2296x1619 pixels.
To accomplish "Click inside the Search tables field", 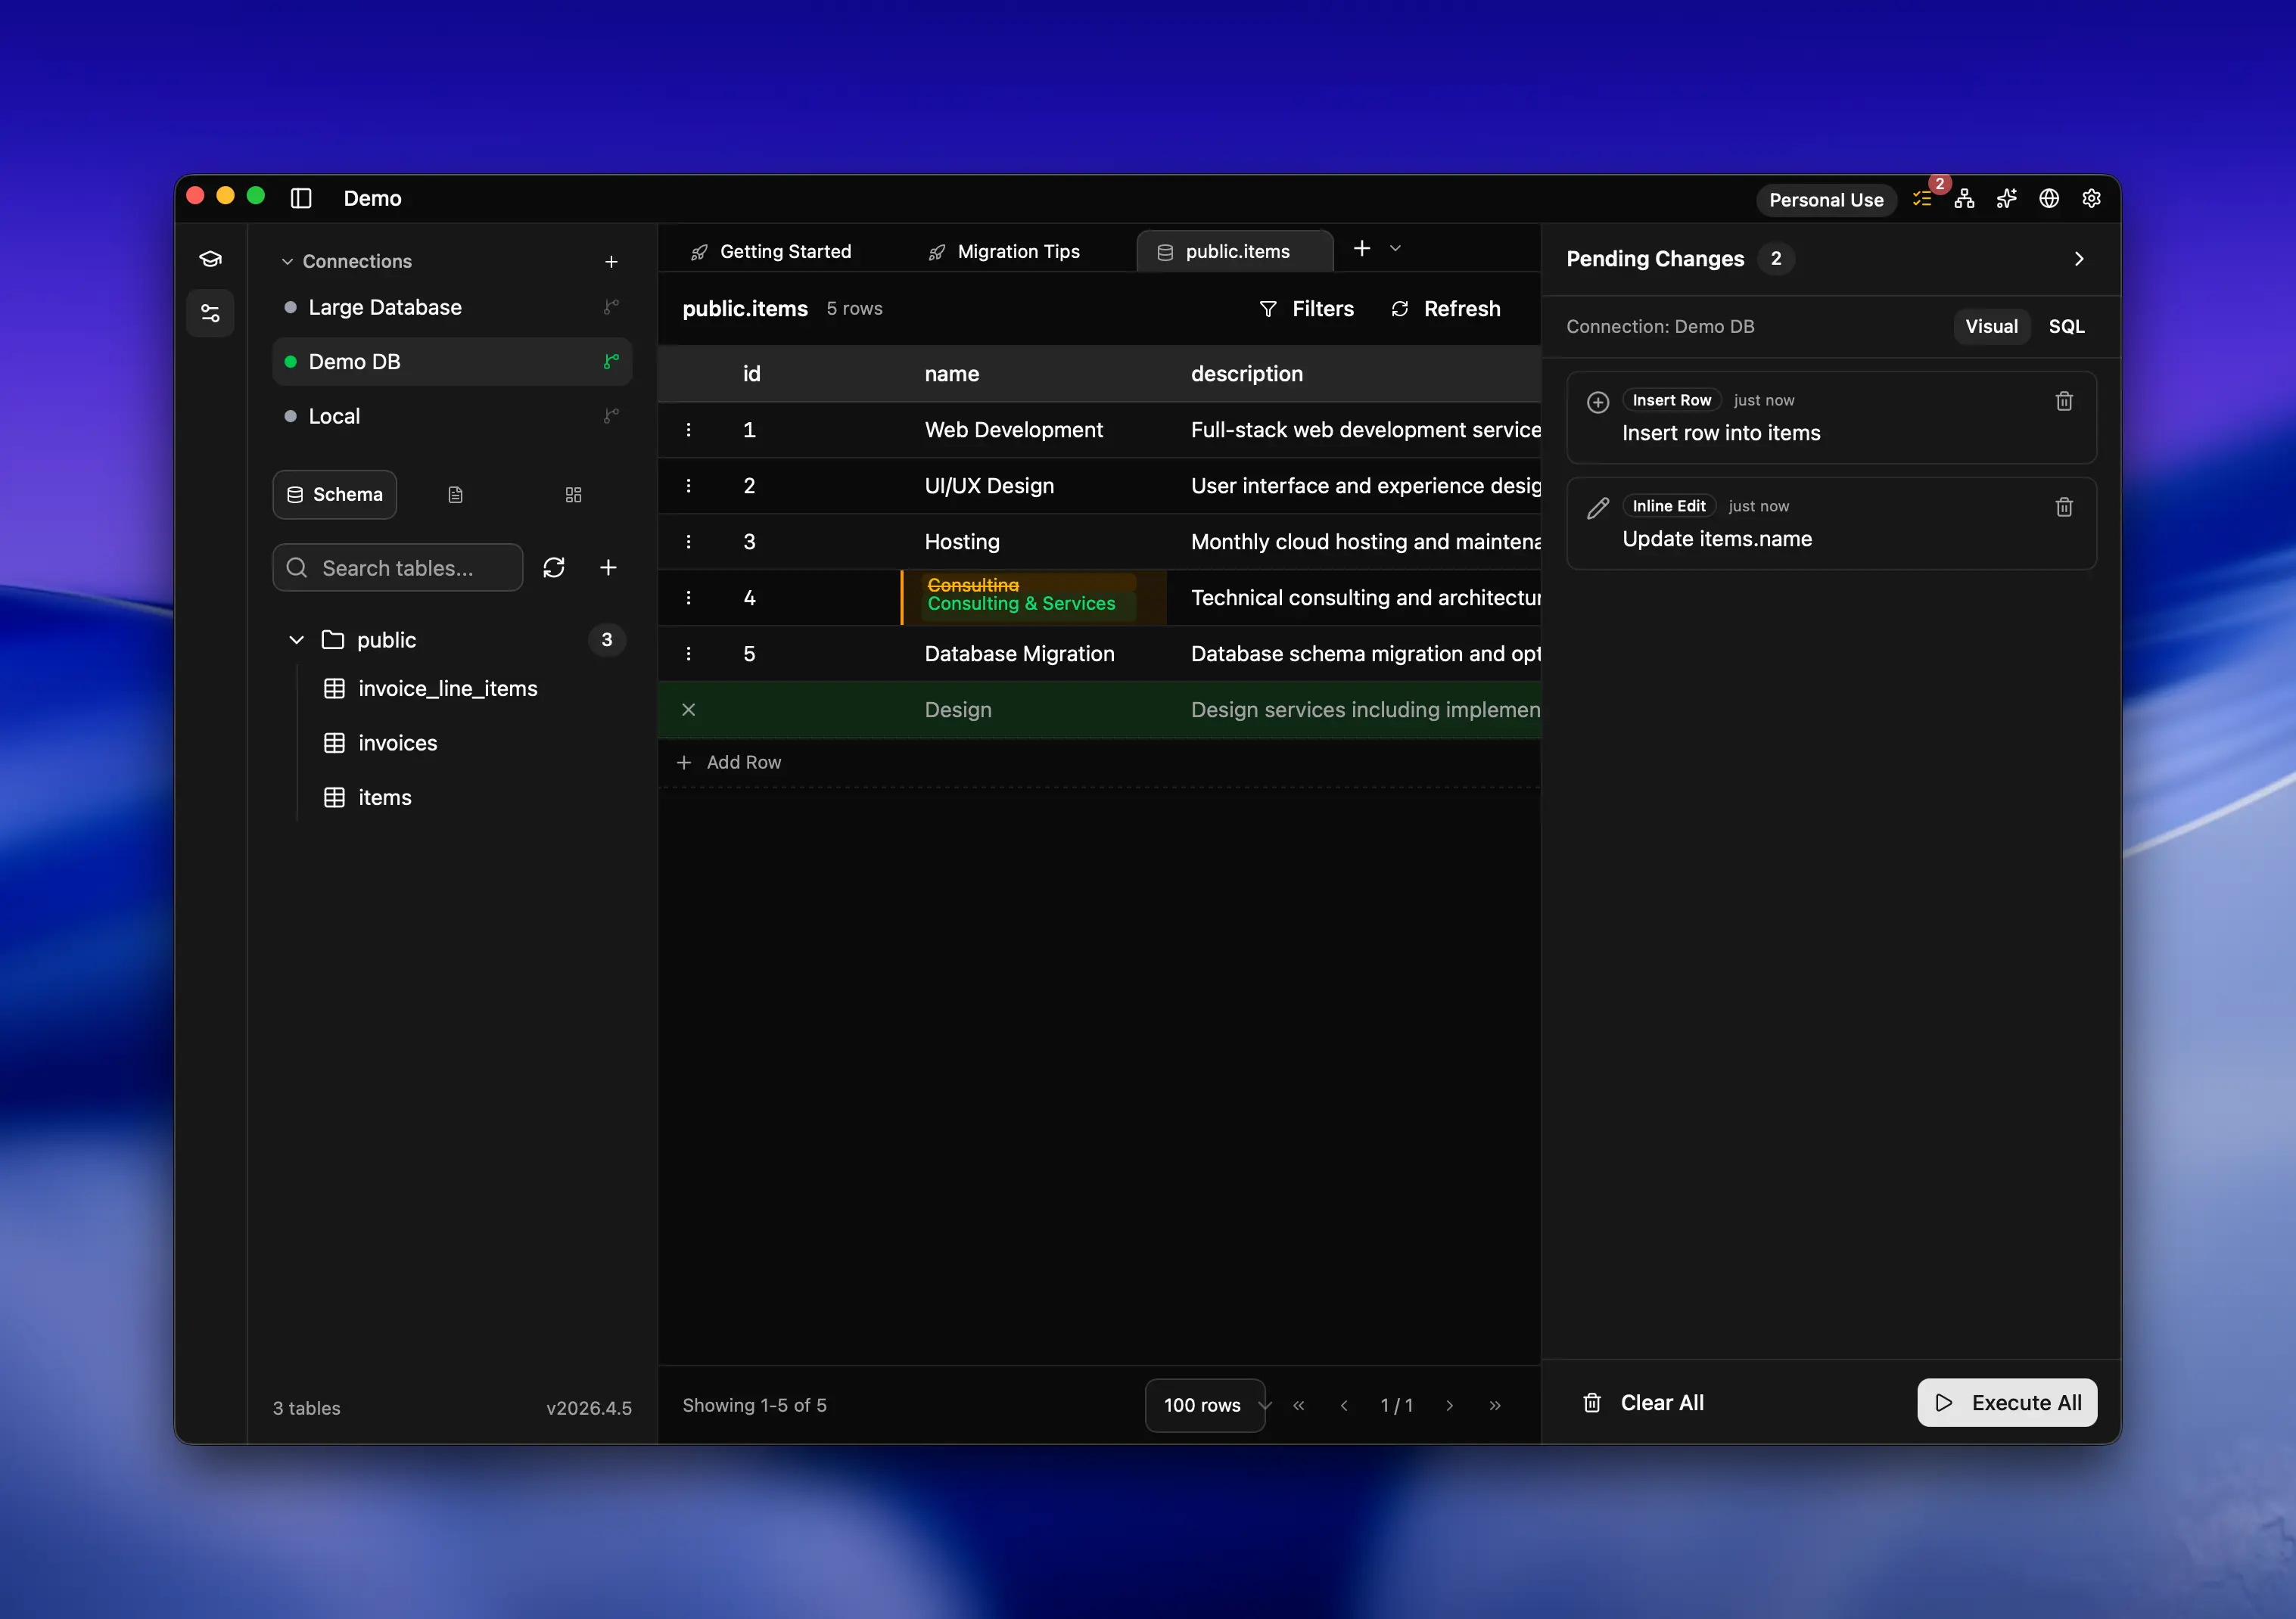I will (397, 567).
